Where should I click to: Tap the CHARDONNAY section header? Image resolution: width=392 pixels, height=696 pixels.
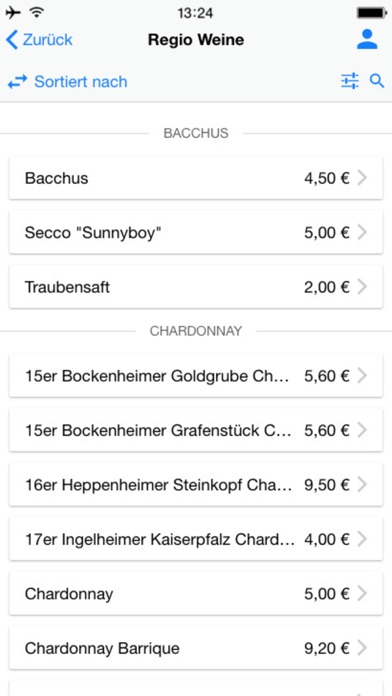point(196,331)
